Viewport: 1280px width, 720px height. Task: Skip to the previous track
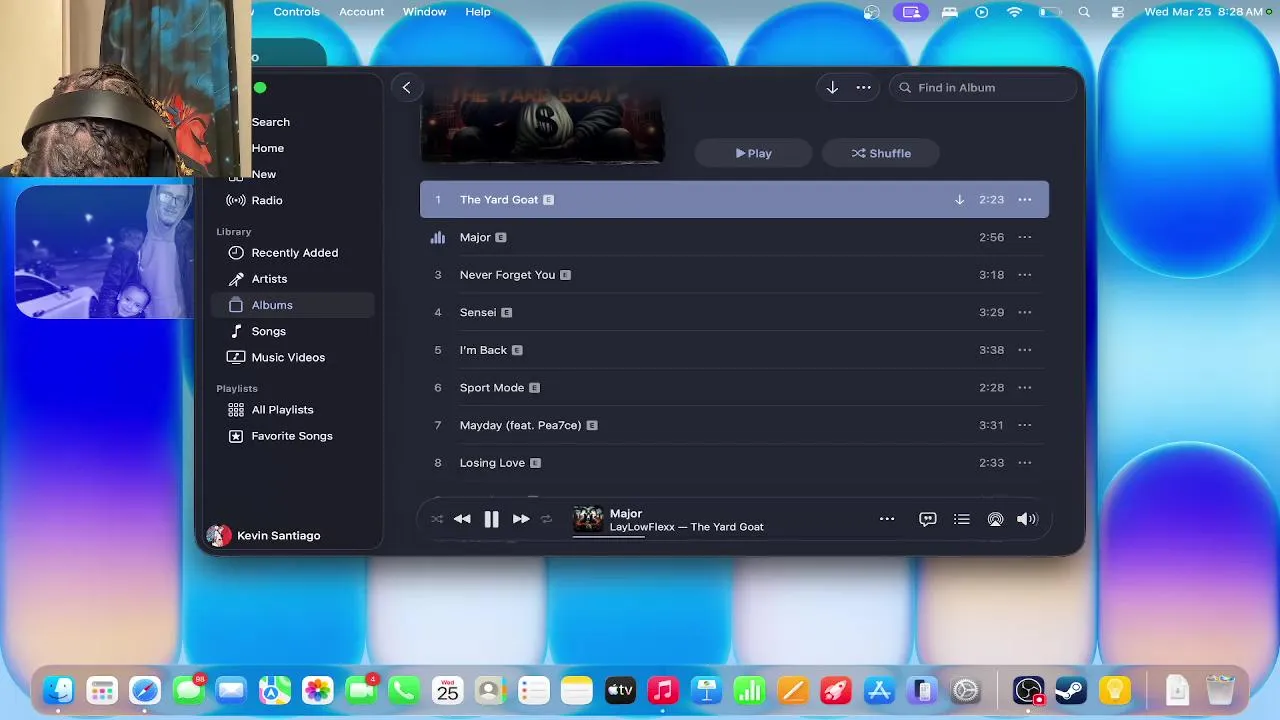point(462,519)
